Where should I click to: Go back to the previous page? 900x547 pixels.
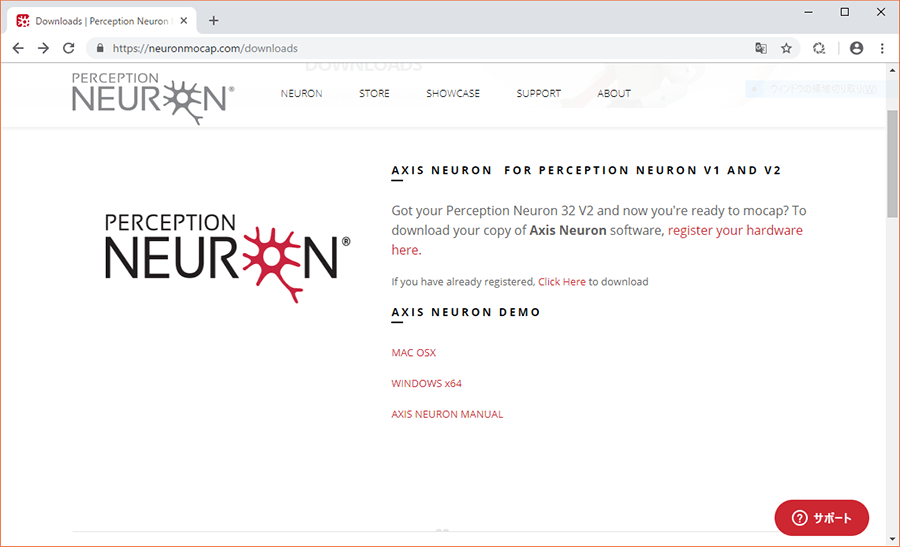18,48
